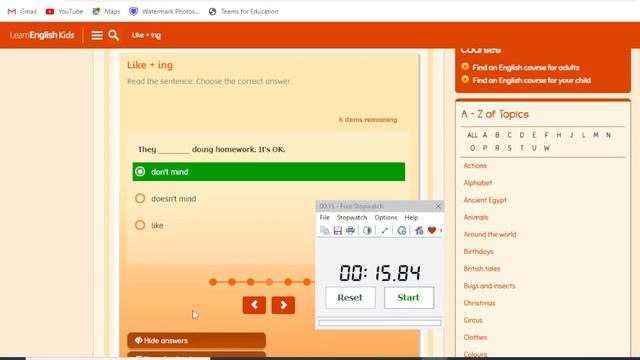Click the stopwatch contrast half-circle icon

click(x=367, y=231)
